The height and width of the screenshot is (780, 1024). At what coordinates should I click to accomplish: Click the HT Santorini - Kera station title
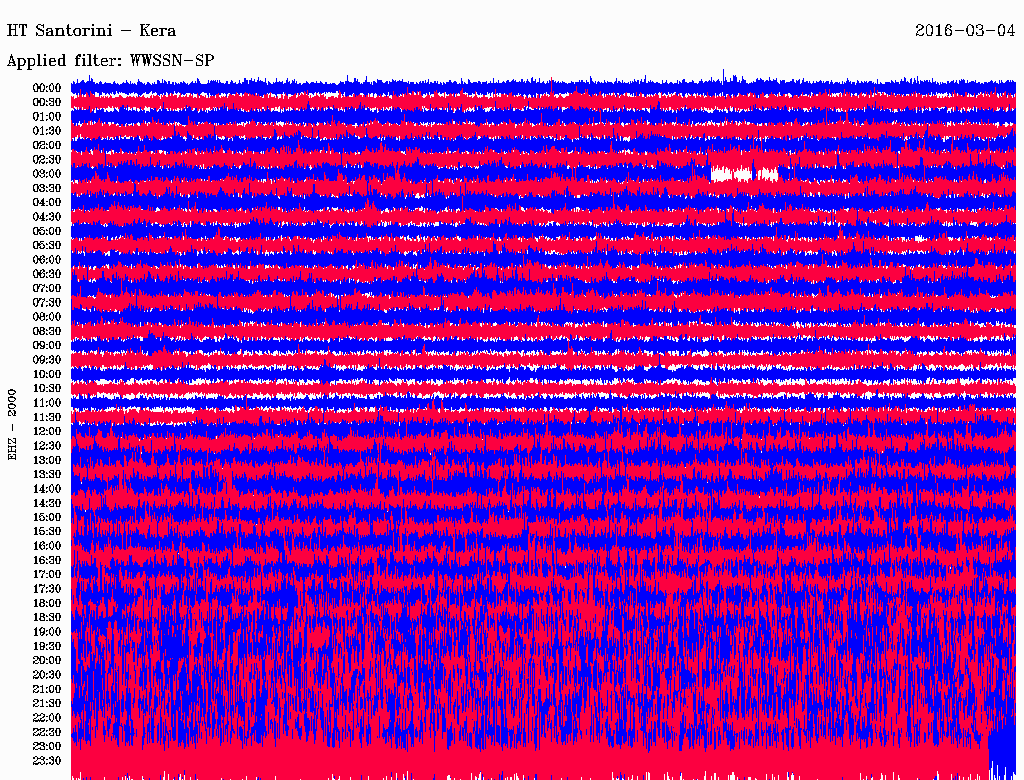[x=91, y=31]
